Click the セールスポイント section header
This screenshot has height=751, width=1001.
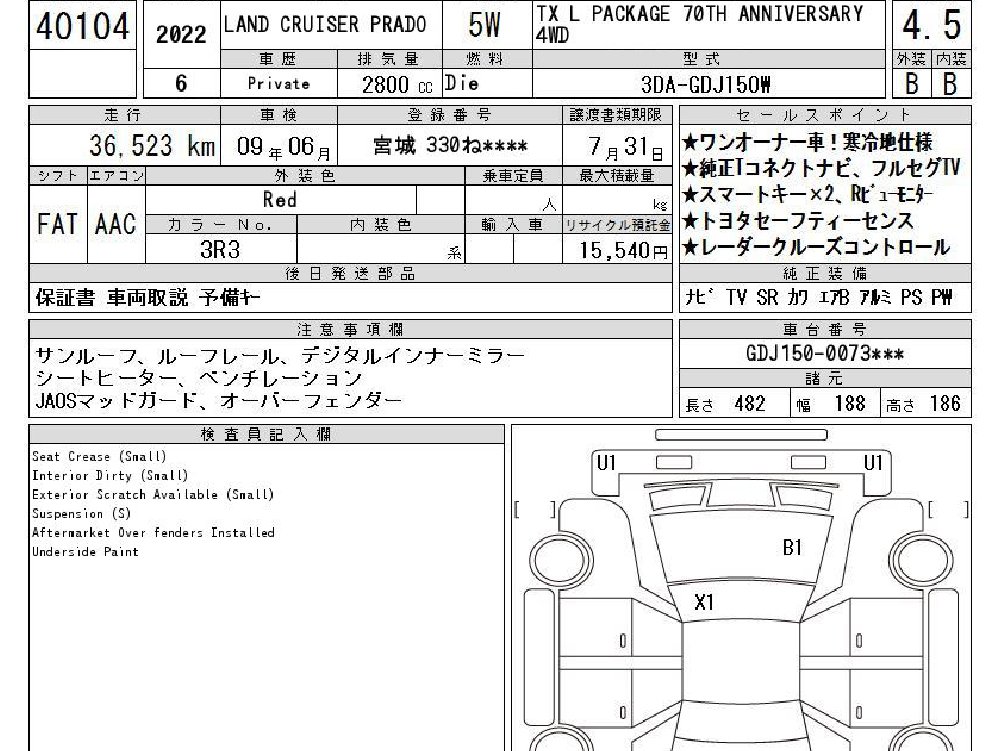(824, 115)
